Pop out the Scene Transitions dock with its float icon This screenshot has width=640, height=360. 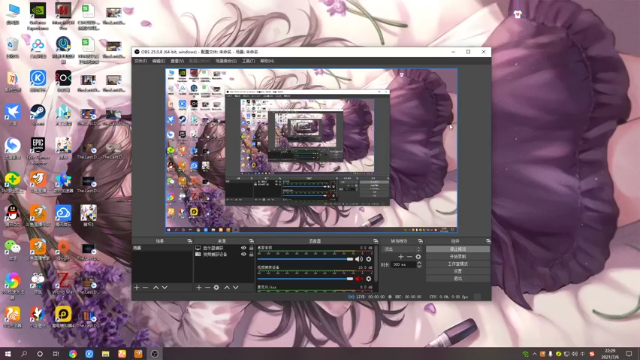pos(420,241)
